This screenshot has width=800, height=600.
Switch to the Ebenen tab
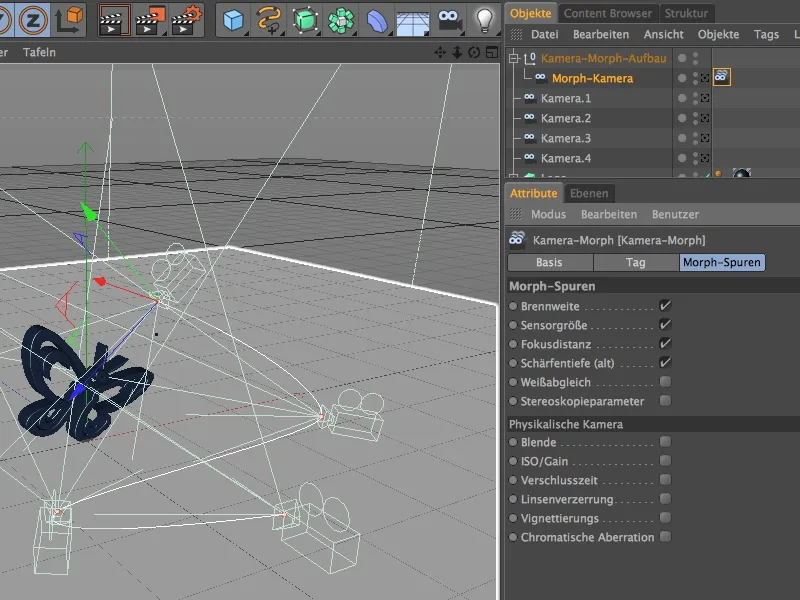pyautogui.click(x=589, y=193)
